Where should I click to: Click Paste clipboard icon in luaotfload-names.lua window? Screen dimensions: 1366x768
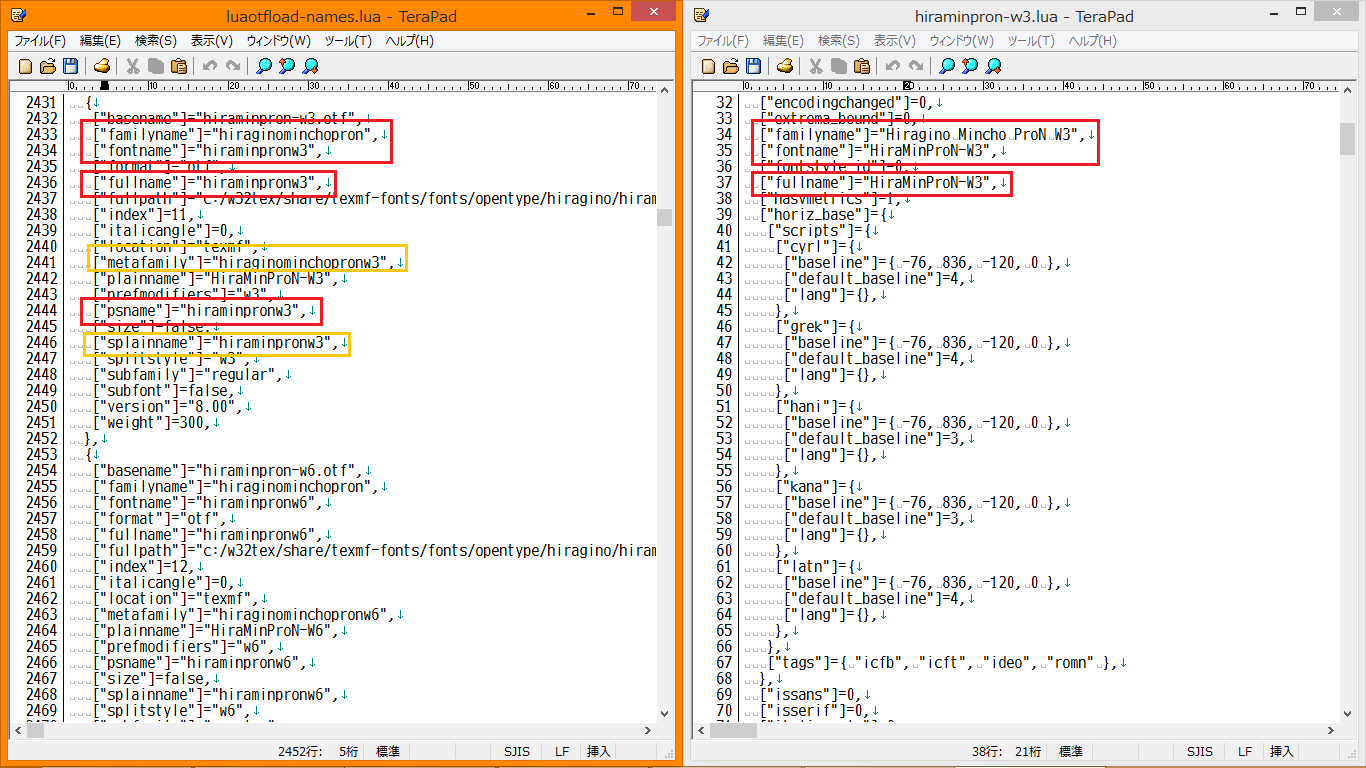(x=178, y=66)
